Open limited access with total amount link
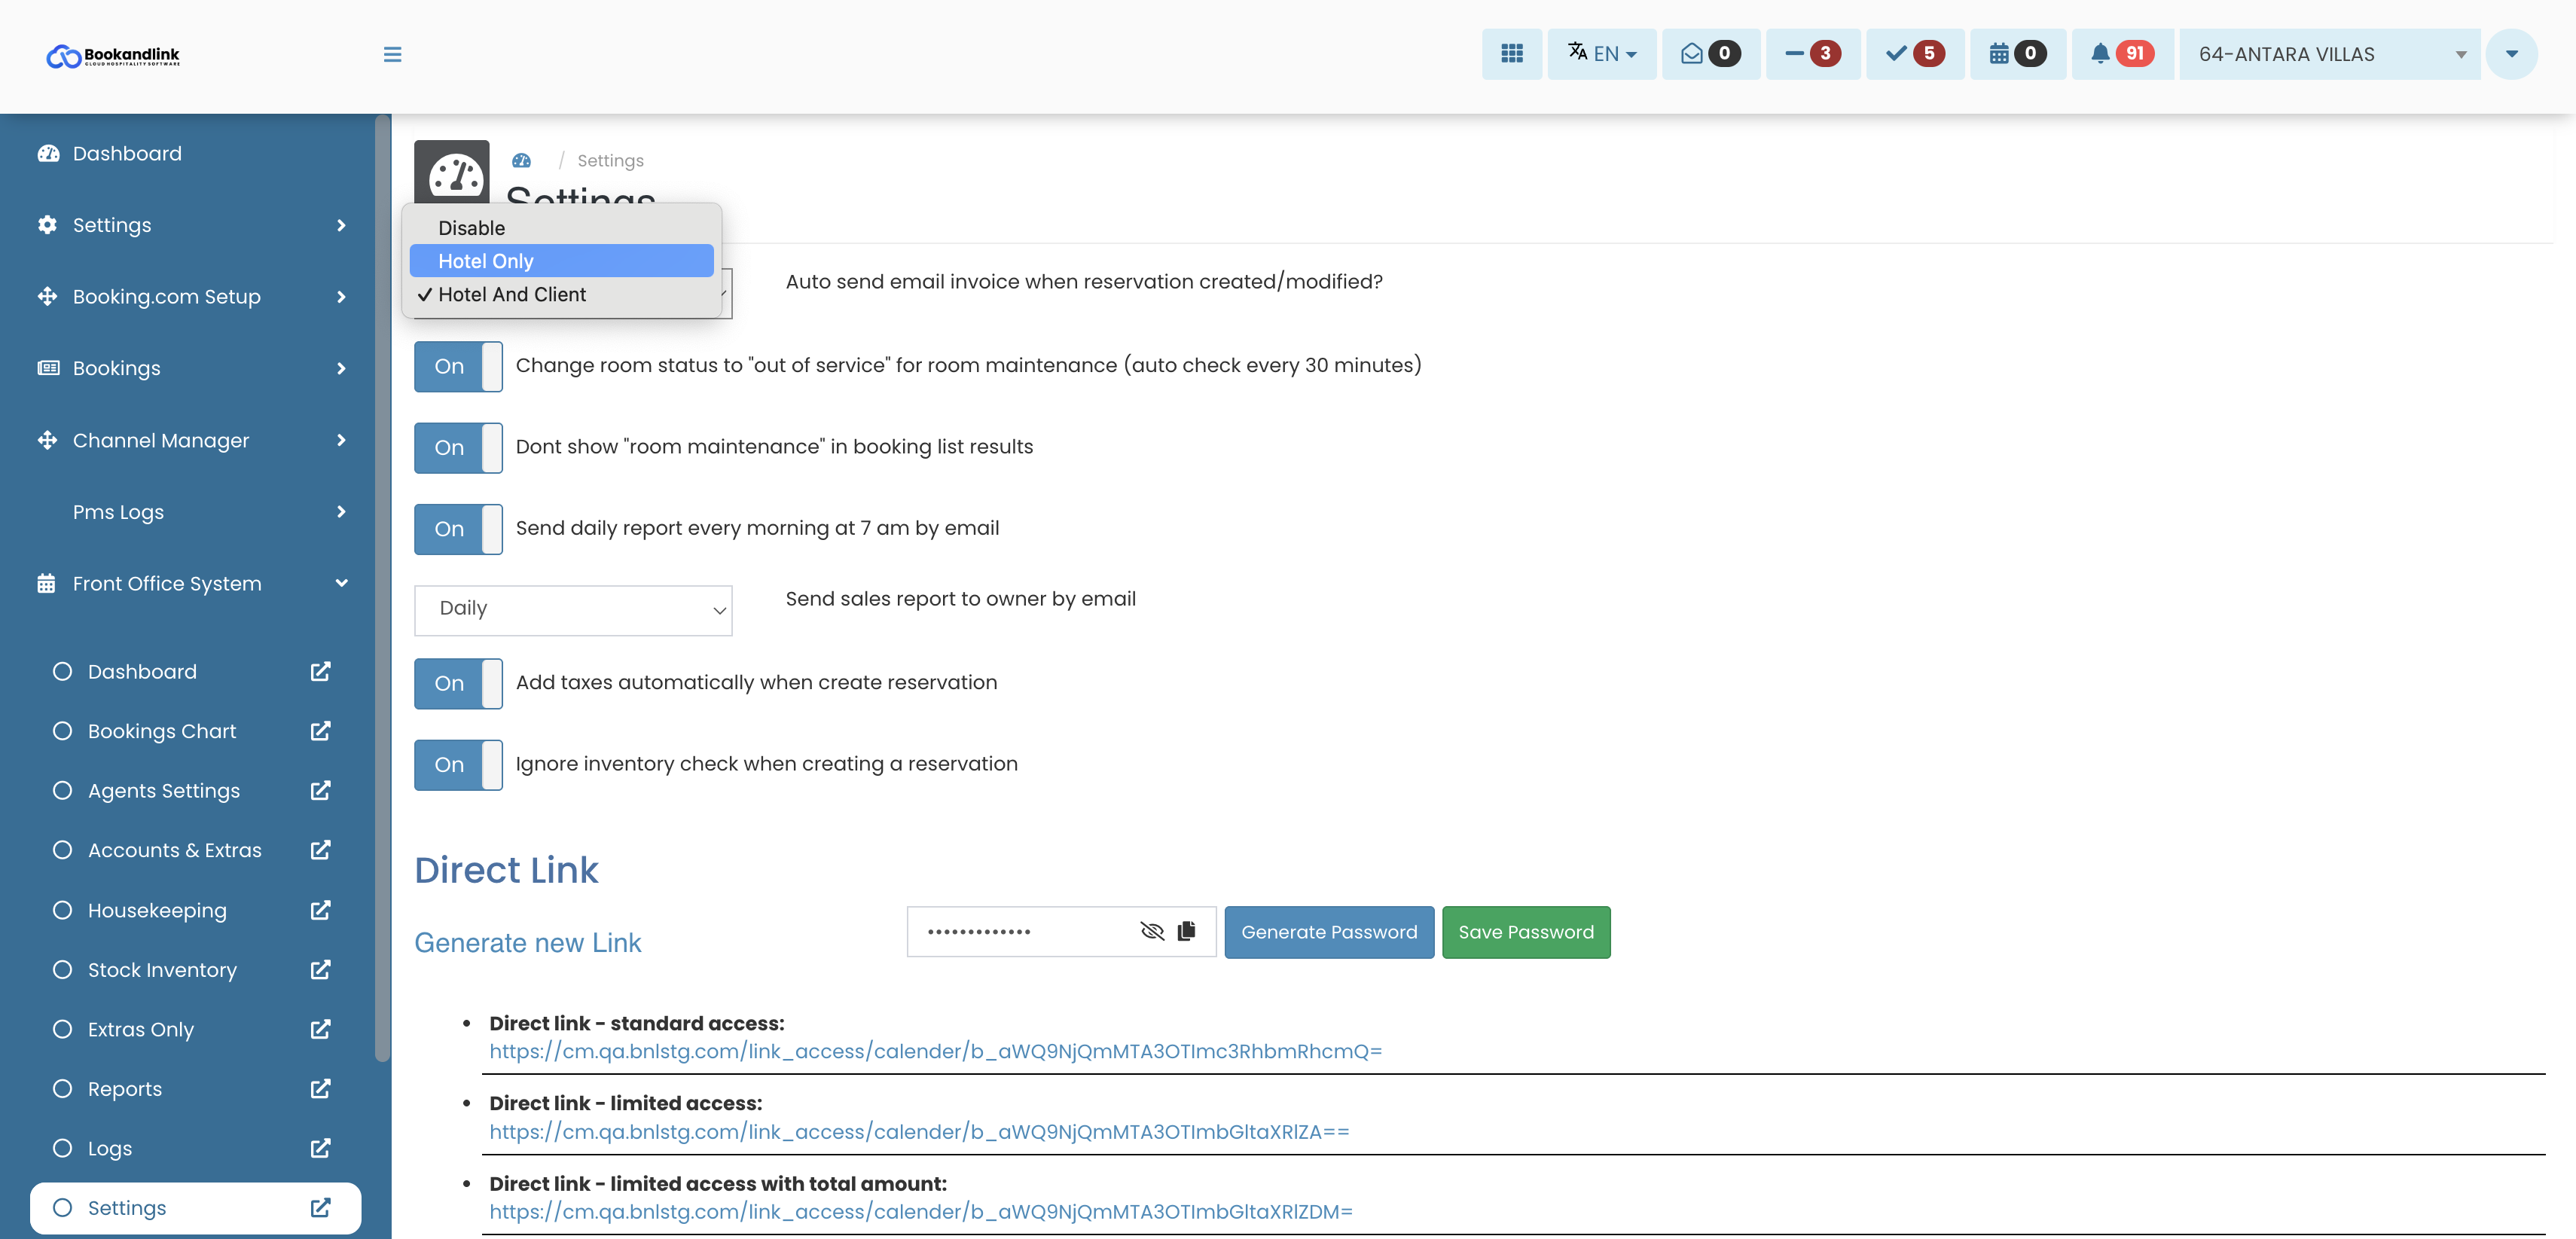2576x1239 pixels. click(921, 1211)
